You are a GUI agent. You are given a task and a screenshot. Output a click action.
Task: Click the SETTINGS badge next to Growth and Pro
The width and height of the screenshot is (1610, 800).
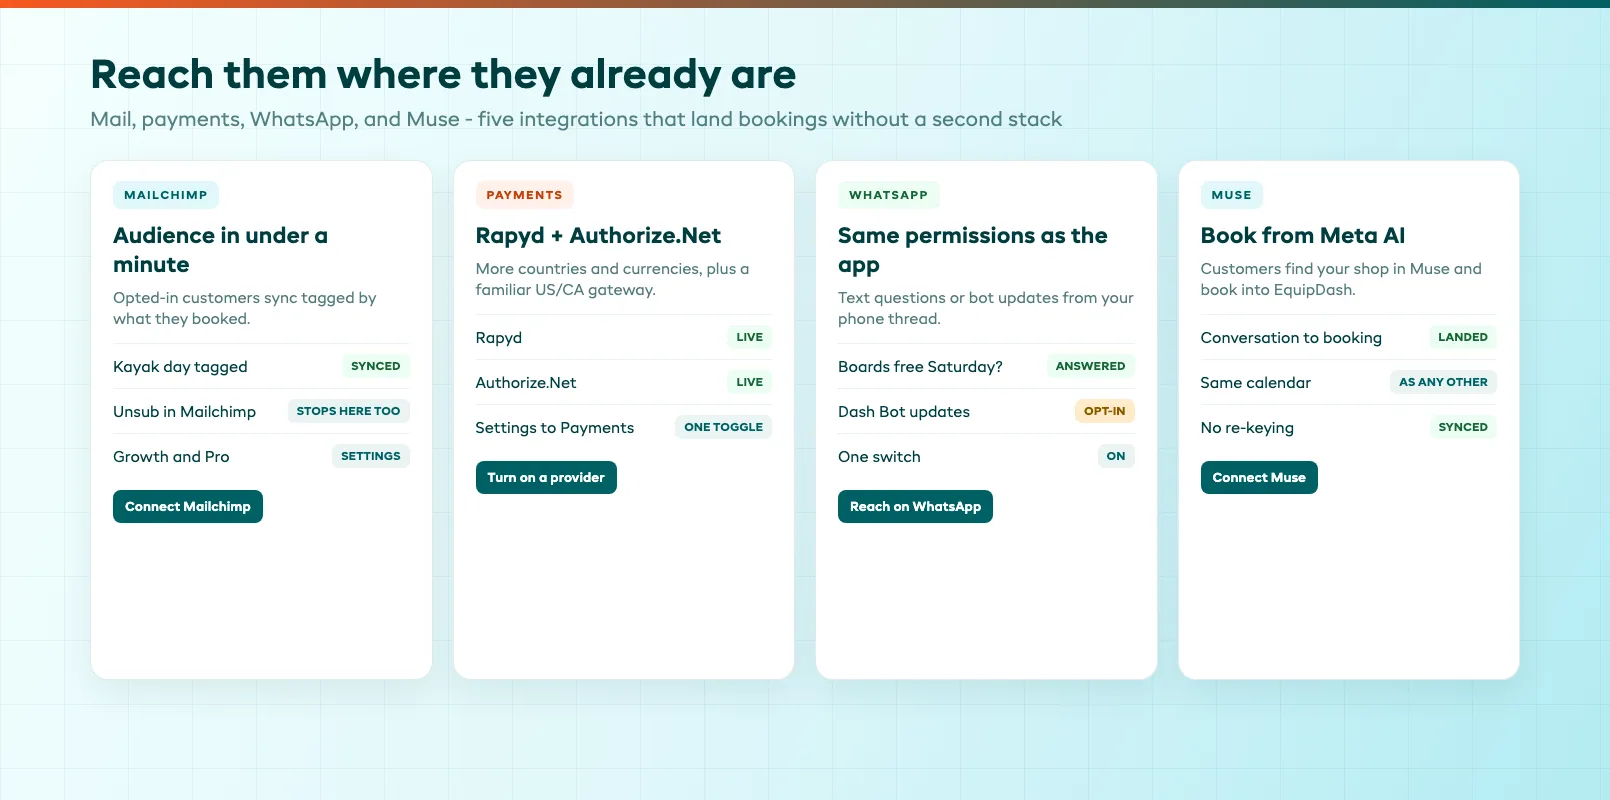(x=371, y=456)
